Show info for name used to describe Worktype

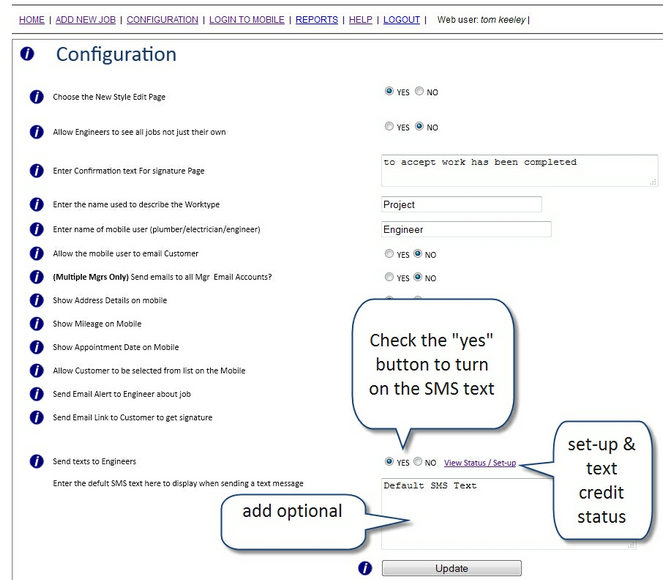(x=37, y=205)
